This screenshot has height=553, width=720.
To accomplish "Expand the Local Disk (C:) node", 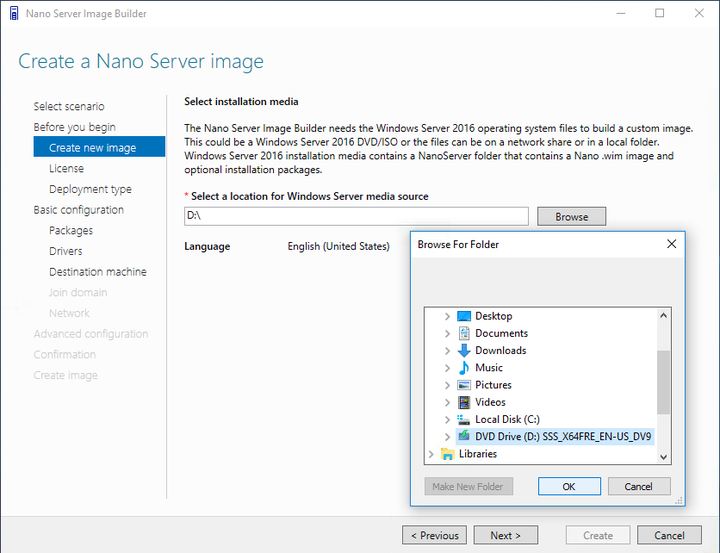I will coord(447,419).
